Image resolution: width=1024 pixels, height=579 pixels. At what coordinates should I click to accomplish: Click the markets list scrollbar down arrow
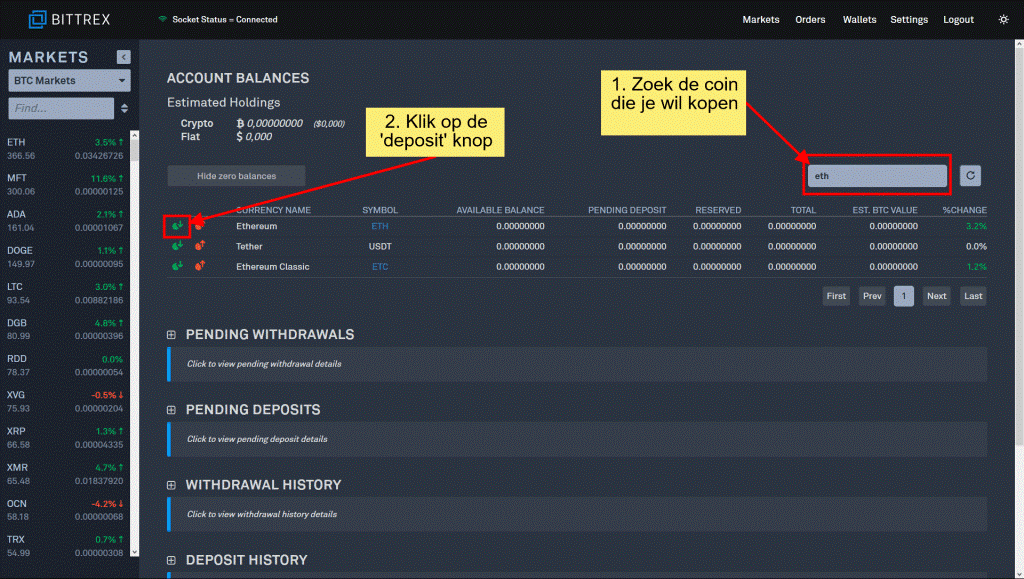[135, 552]
